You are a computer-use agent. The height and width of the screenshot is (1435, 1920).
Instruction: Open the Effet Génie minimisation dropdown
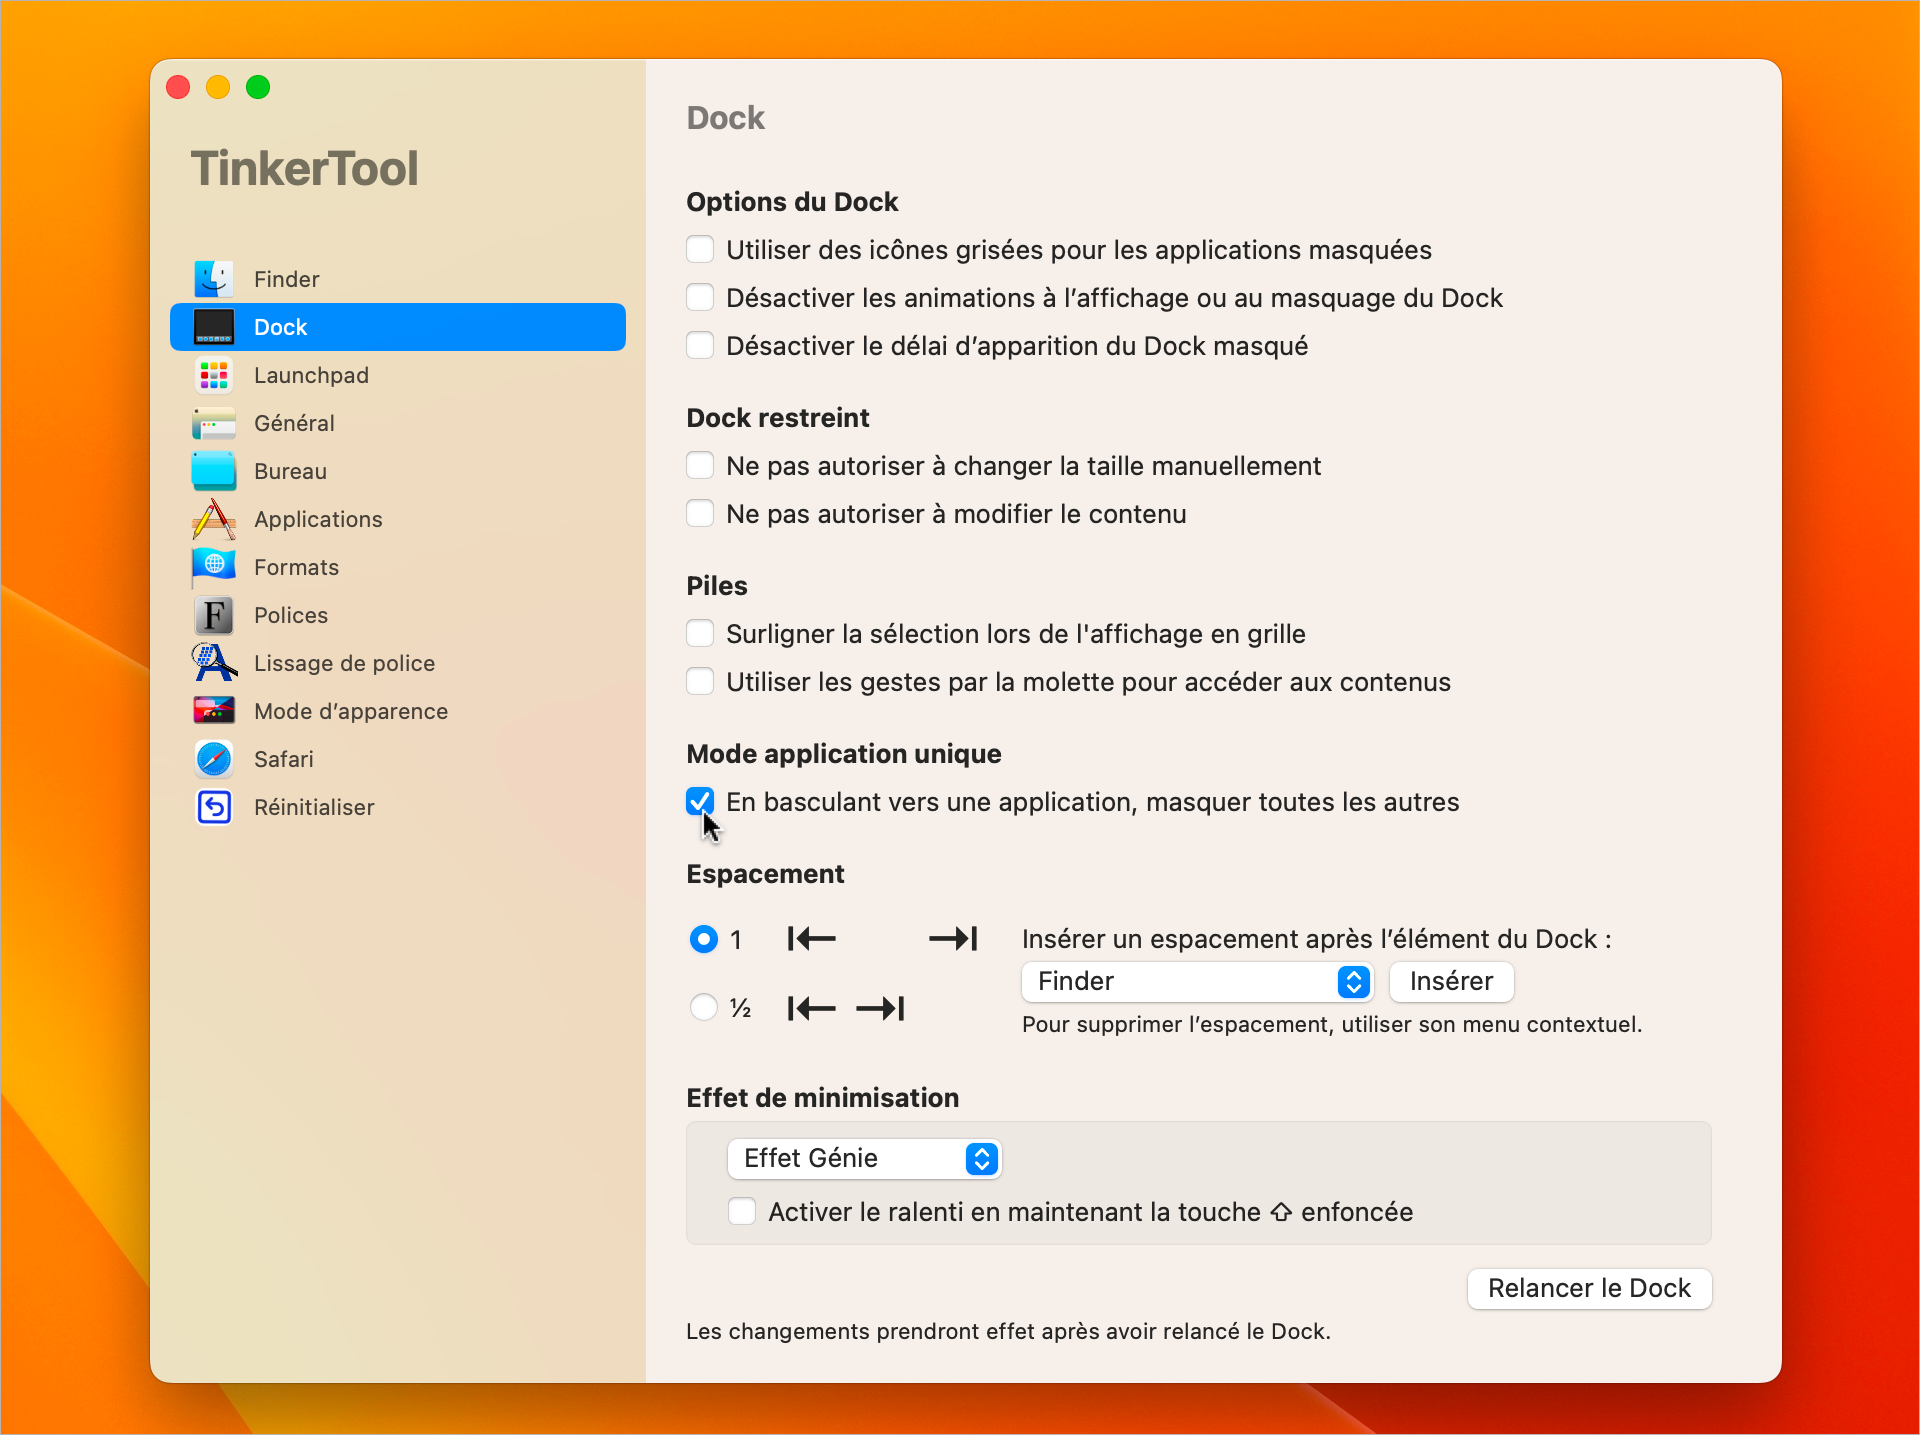click(864, 1158)
